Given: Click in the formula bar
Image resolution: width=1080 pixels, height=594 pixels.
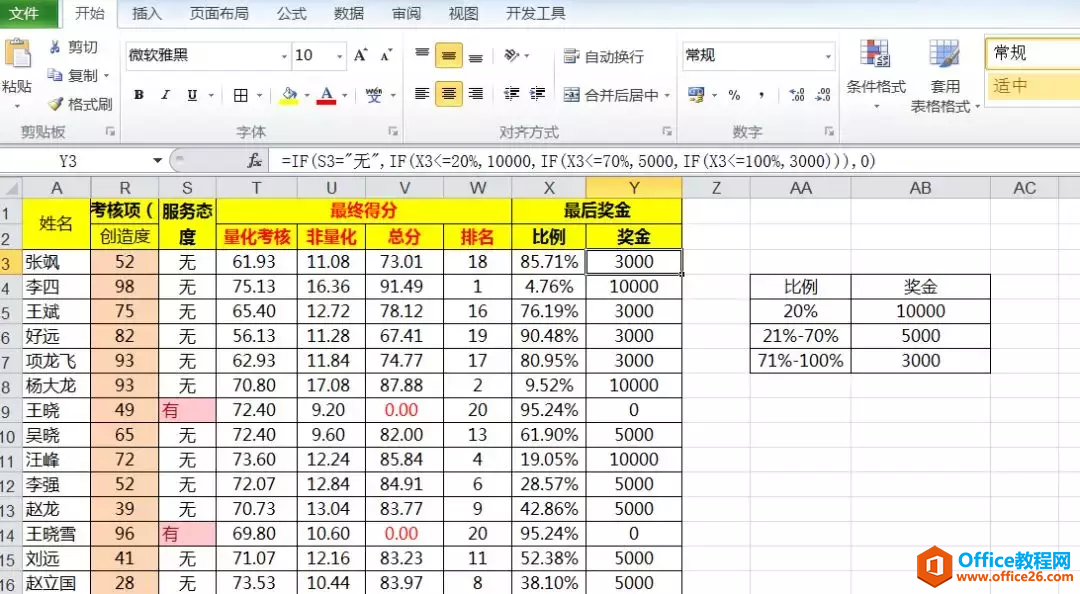Looking at the screenshot, I should point(675,161).
